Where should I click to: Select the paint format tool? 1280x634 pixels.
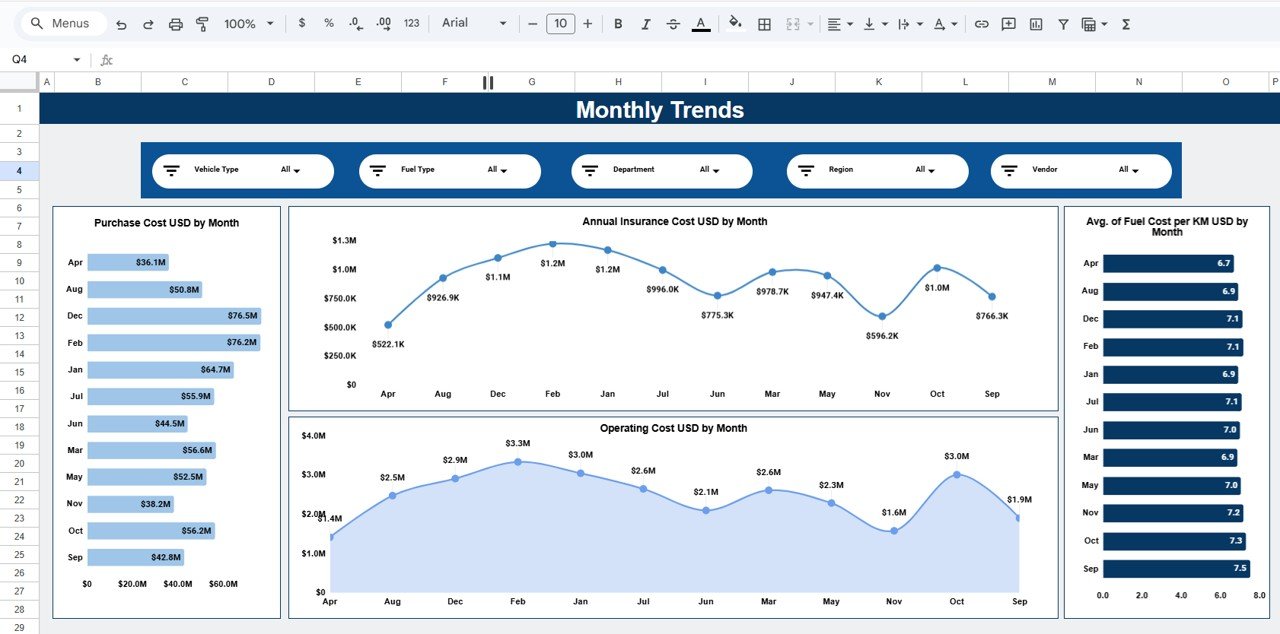click(x=201, y=23)
